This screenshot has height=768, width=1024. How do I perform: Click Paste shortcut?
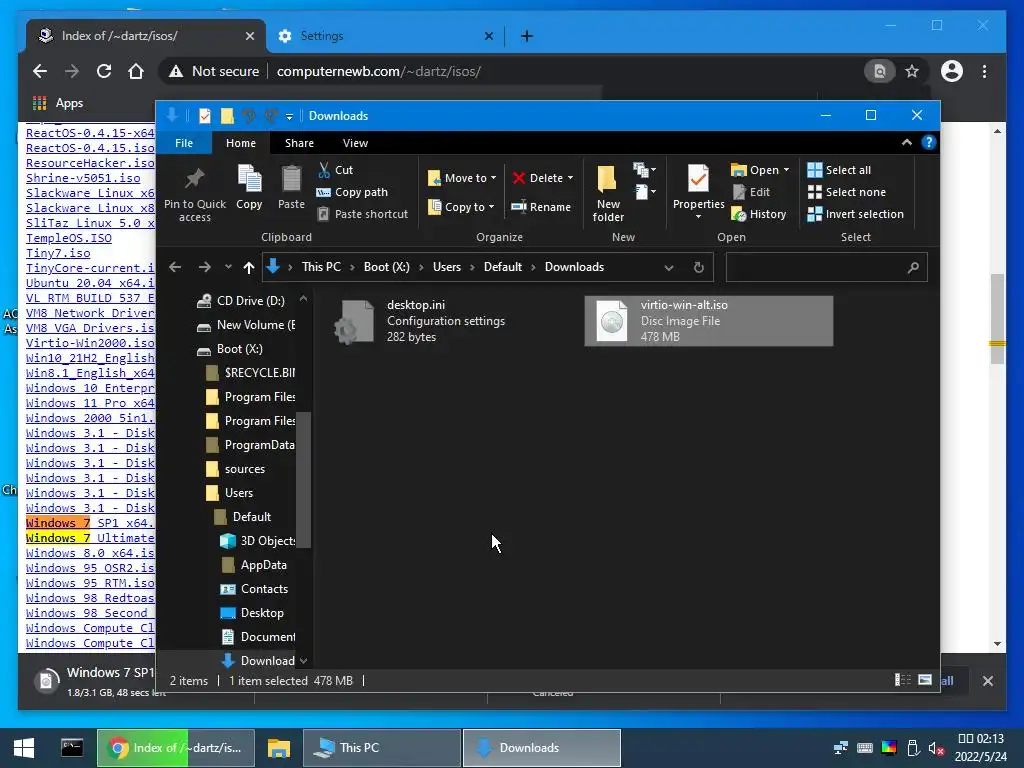coord(363,214)
